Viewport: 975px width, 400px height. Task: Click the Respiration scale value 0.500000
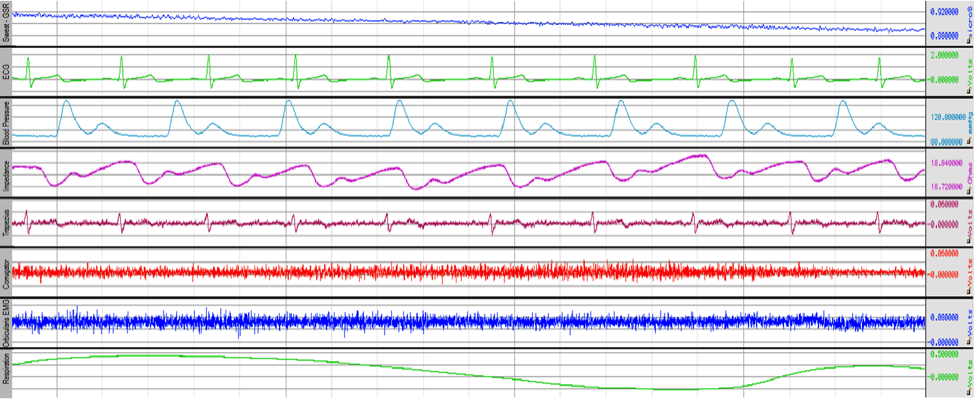(943, 354)
